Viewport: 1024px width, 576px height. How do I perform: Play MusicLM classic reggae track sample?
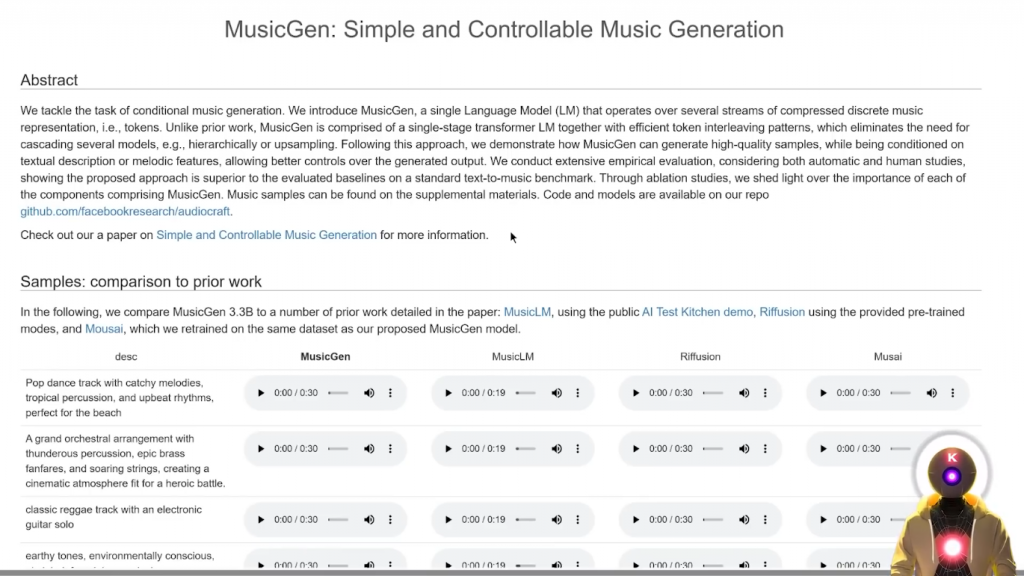pos(448,520)
